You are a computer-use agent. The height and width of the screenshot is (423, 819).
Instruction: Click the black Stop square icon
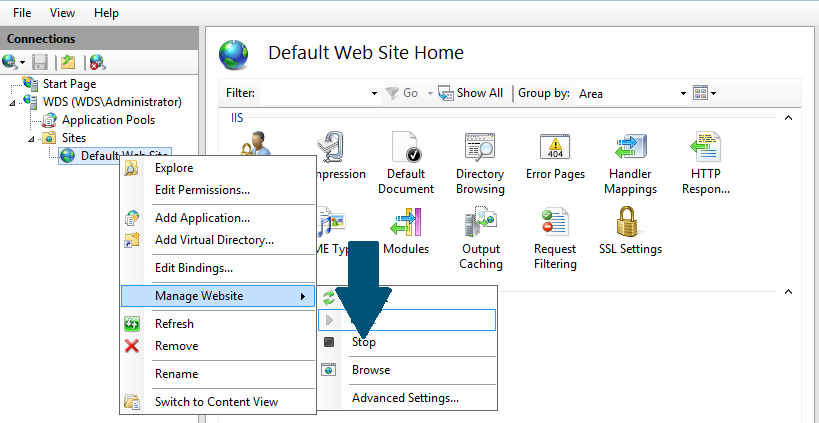329,342
